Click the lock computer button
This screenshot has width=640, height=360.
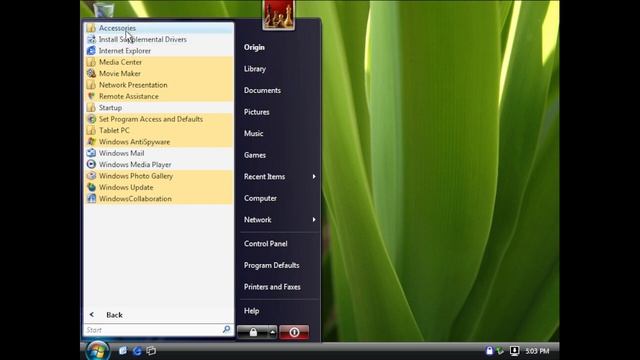[253, 332]
